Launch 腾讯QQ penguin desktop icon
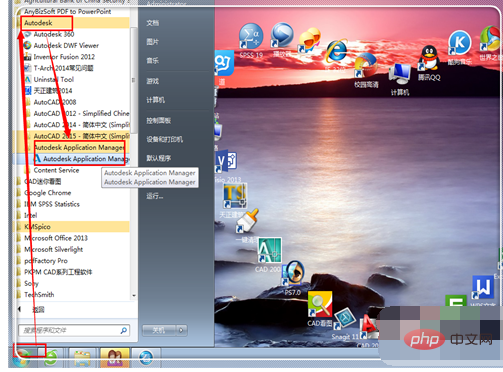Viewport: 503px width, 372px height. tap(429, 63)
